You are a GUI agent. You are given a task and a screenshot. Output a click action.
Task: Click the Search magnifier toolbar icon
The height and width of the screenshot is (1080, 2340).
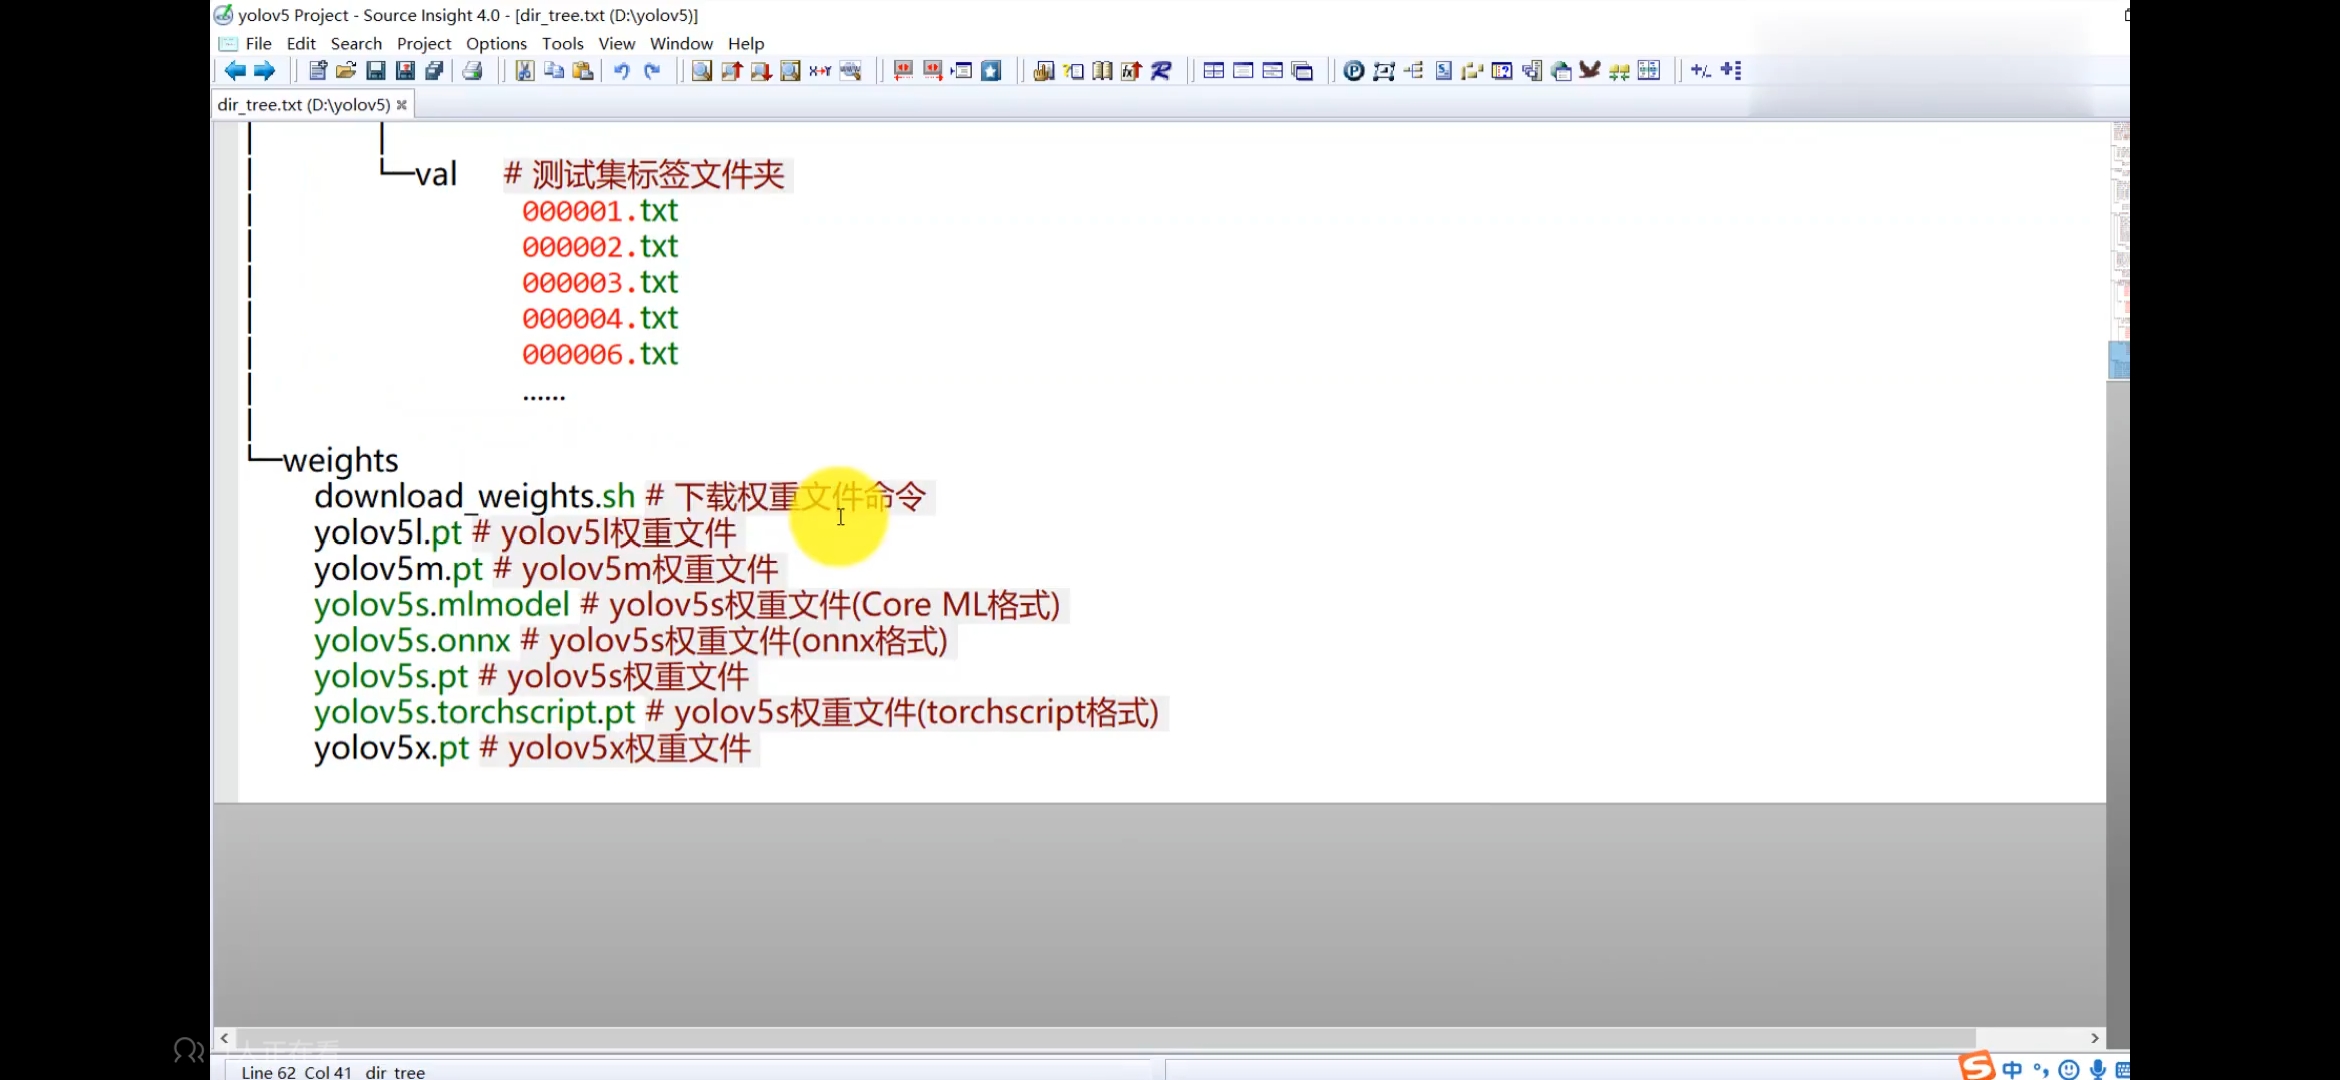coord(702,70)
